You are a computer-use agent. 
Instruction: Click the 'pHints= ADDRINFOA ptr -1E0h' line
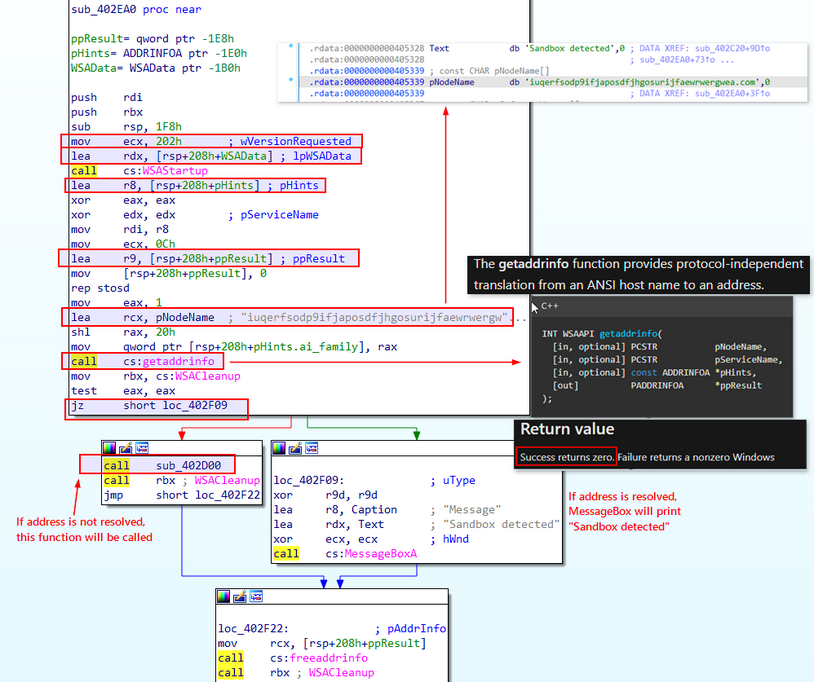pos(159,53)
